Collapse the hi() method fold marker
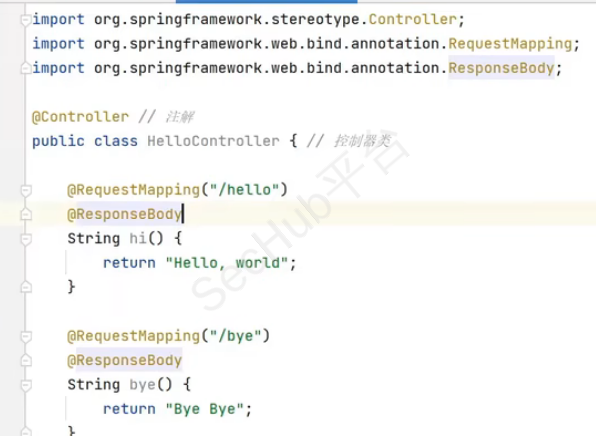596x436 pixels. tap(26, 239)
